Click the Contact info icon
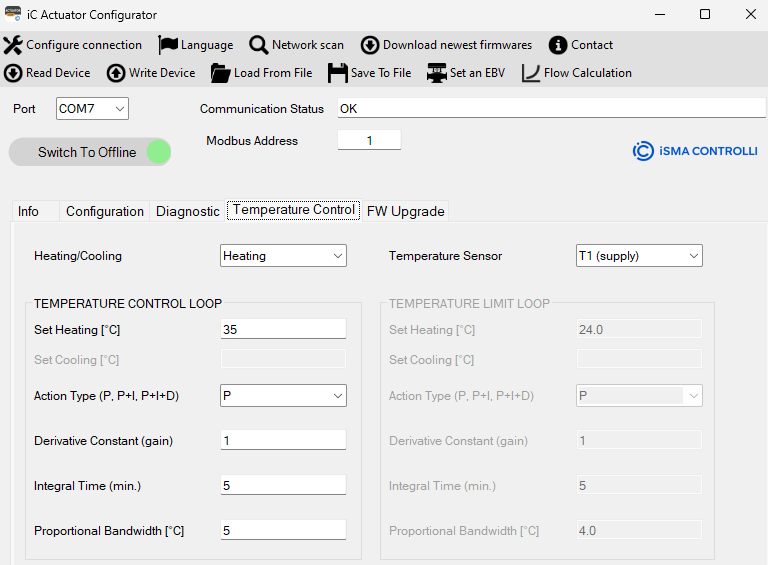This screenshot has width=768, height=565. point(558,45)
